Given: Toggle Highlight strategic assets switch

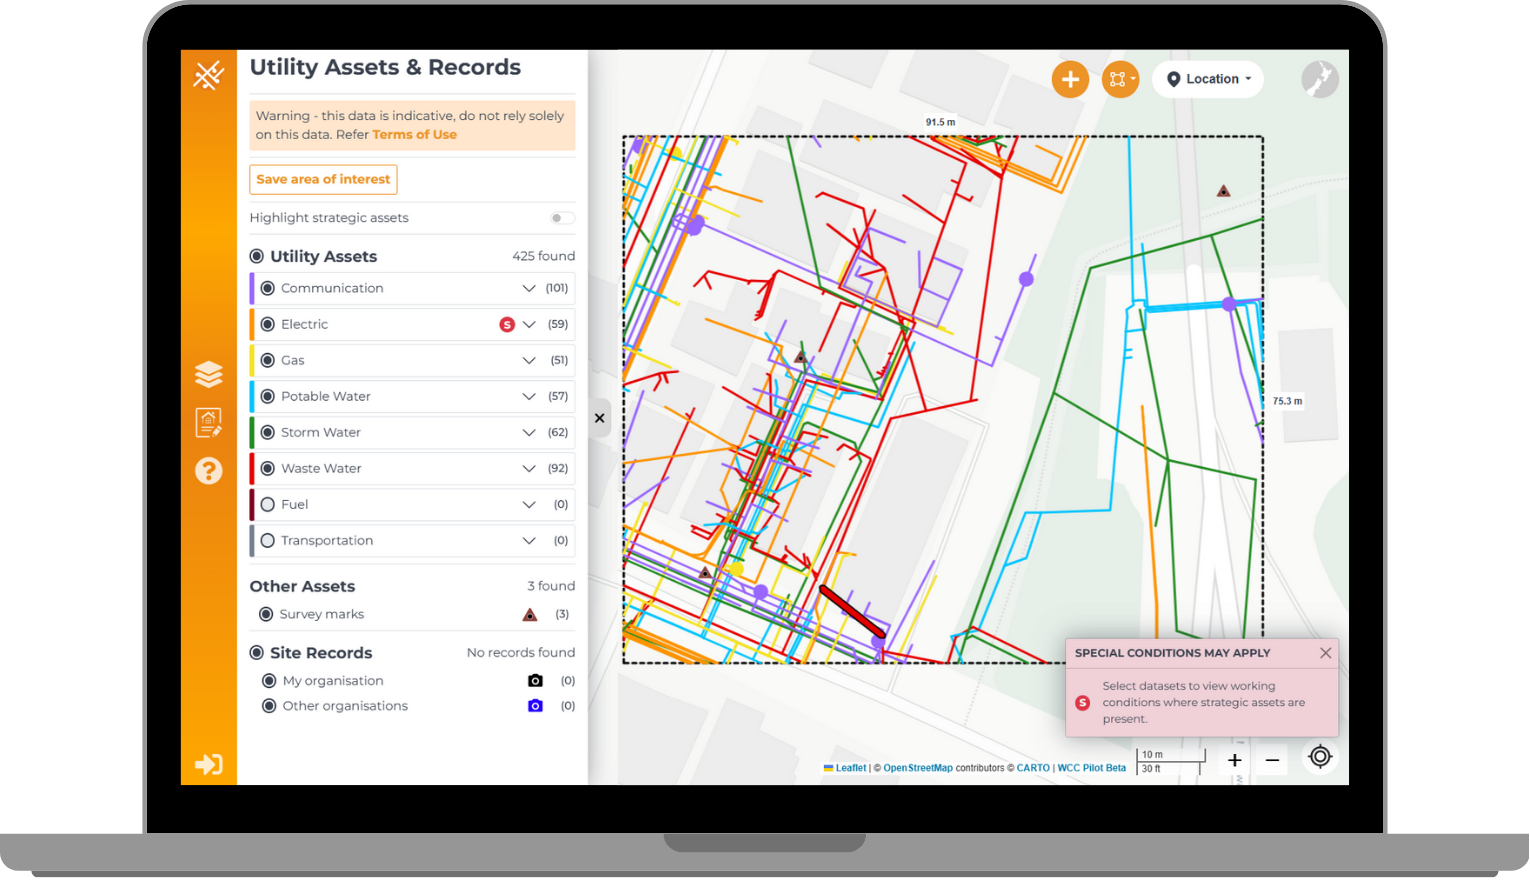Looking at the screenshot, I should click(562, 218).
